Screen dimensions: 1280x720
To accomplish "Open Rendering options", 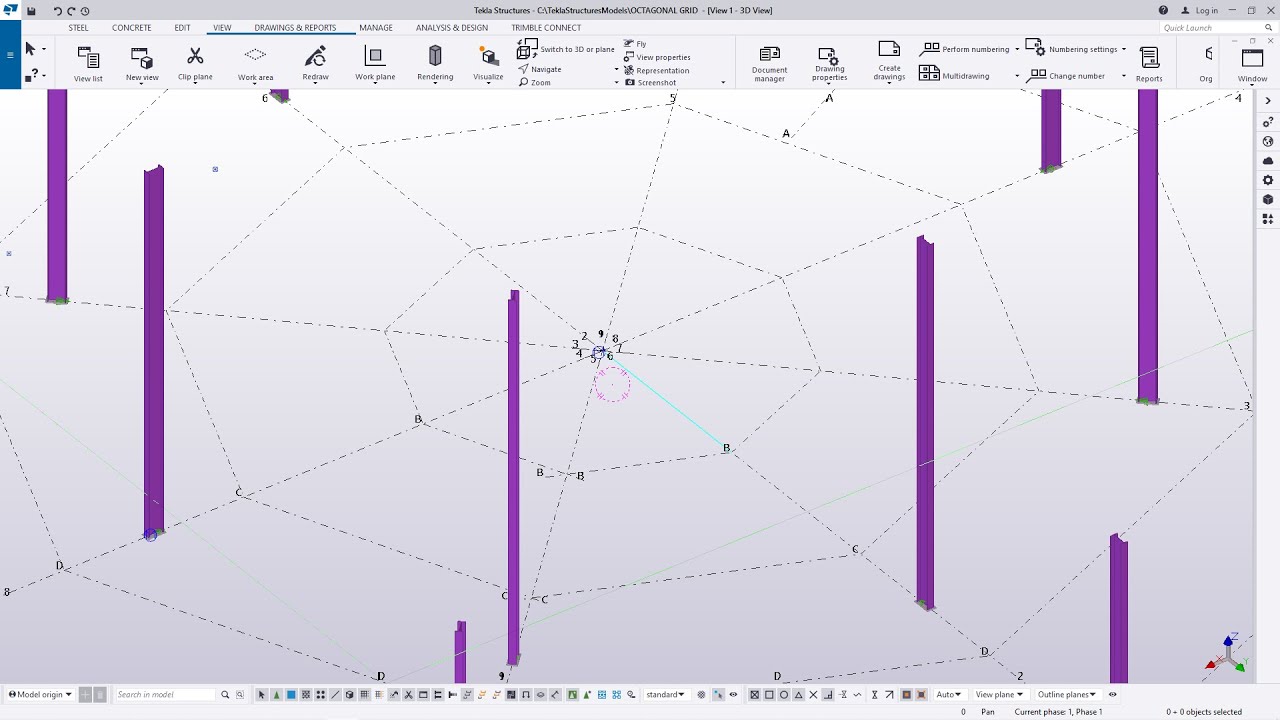I will pos(435,63).
